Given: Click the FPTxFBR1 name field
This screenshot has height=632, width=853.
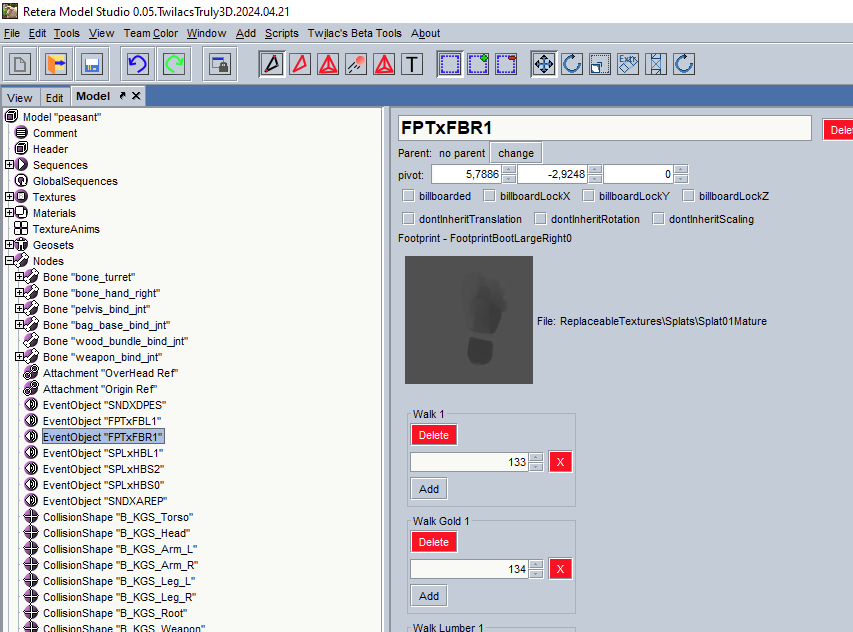Looking at the screenshot, I should point(604,128).
